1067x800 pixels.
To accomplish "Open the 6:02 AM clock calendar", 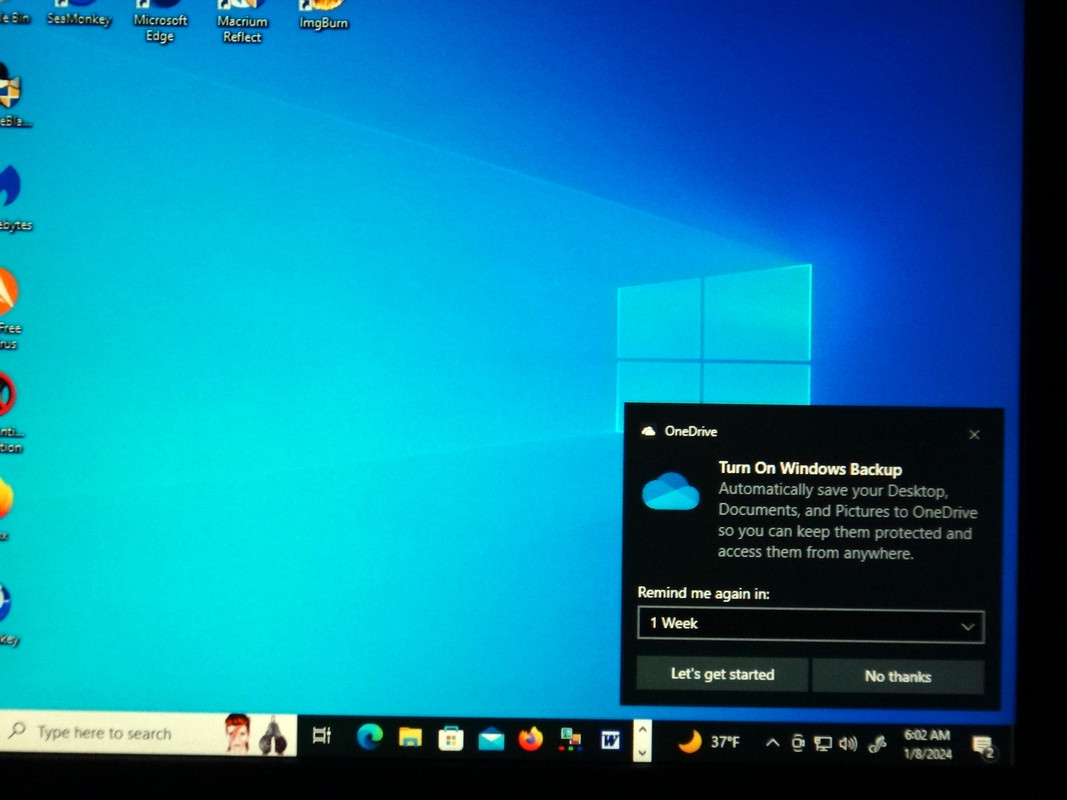I will pos(927,744).
